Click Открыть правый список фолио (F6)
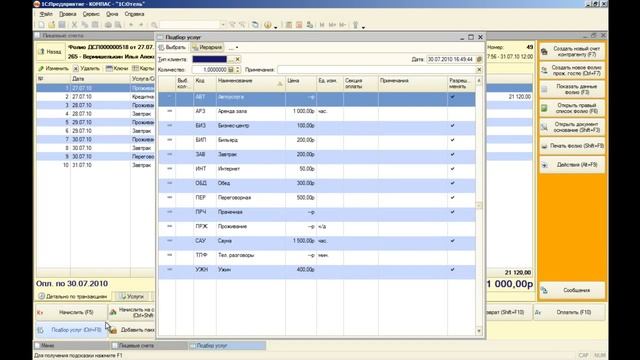 572,108
